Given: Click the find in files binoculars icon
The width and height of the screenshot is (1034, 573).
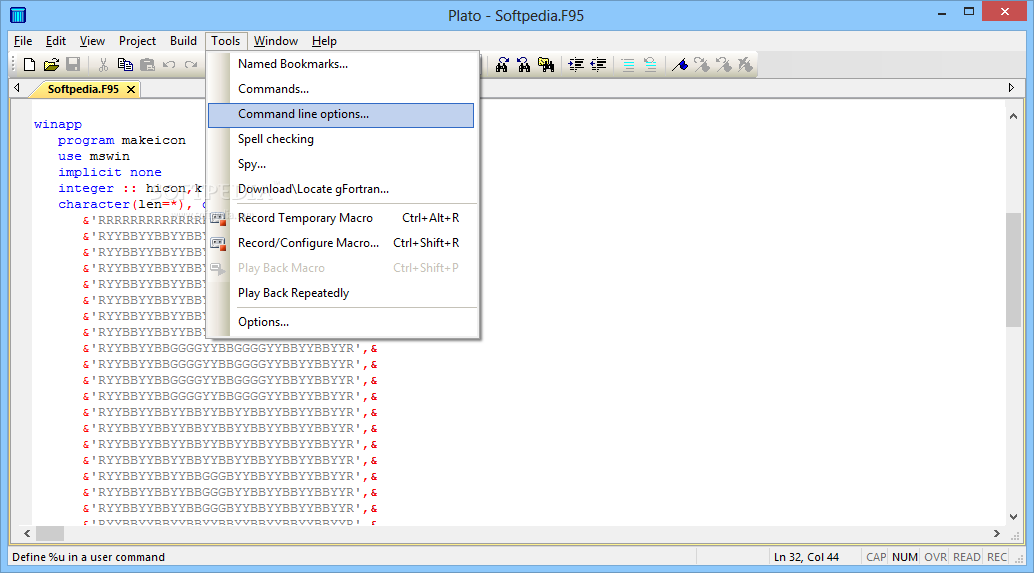Looking at the screenshot, I should tap(546, 65).
